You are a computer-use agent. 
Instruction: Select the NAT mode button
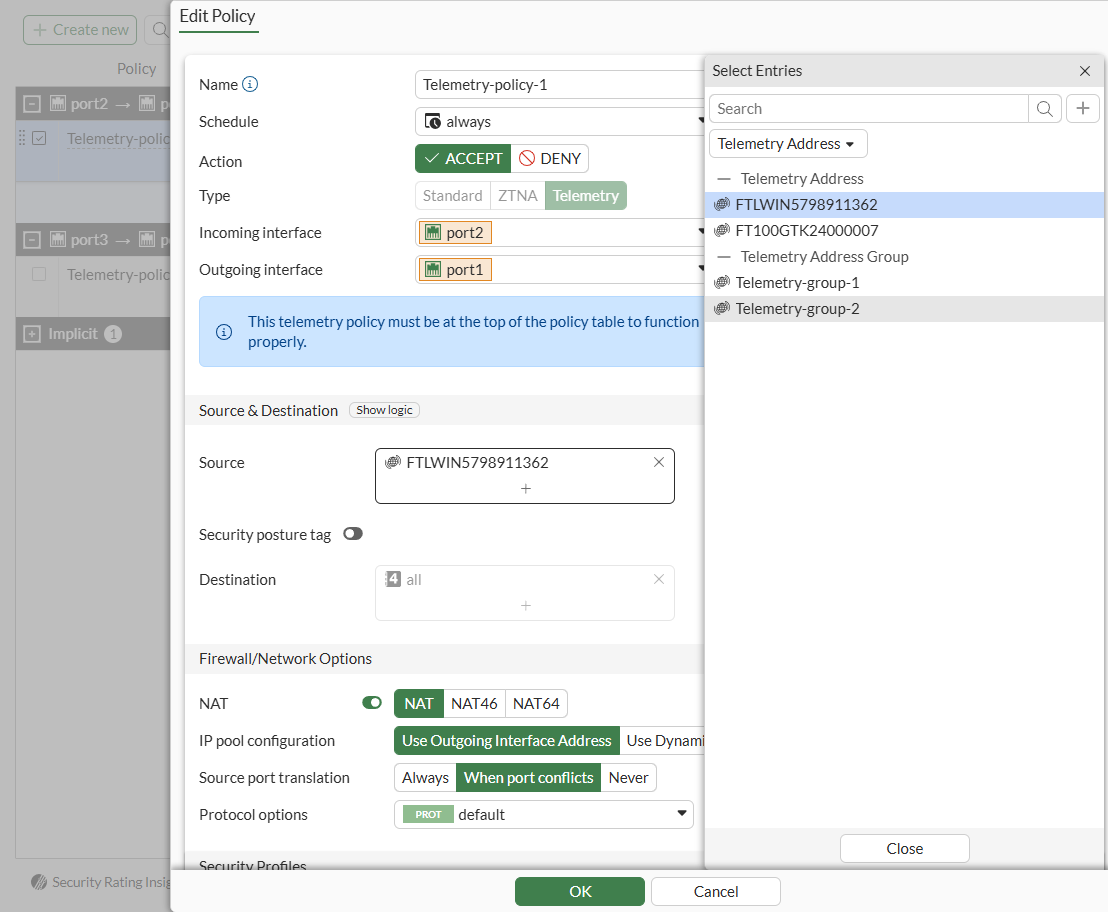418,704
